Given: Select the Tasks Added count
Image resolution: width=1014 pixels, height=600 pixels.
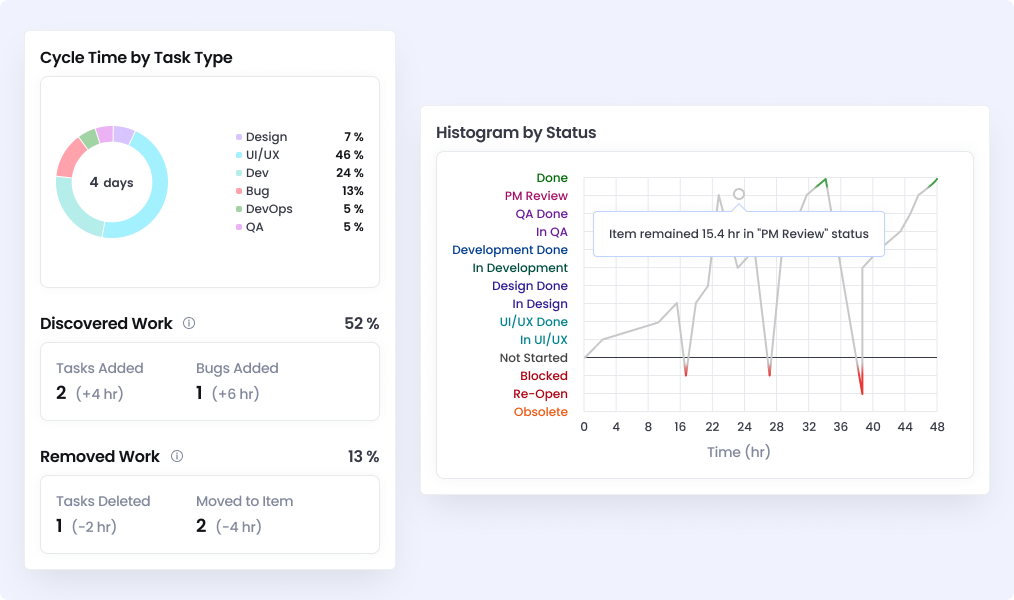Looking at the screenshot, I should (x=61, y=393).
